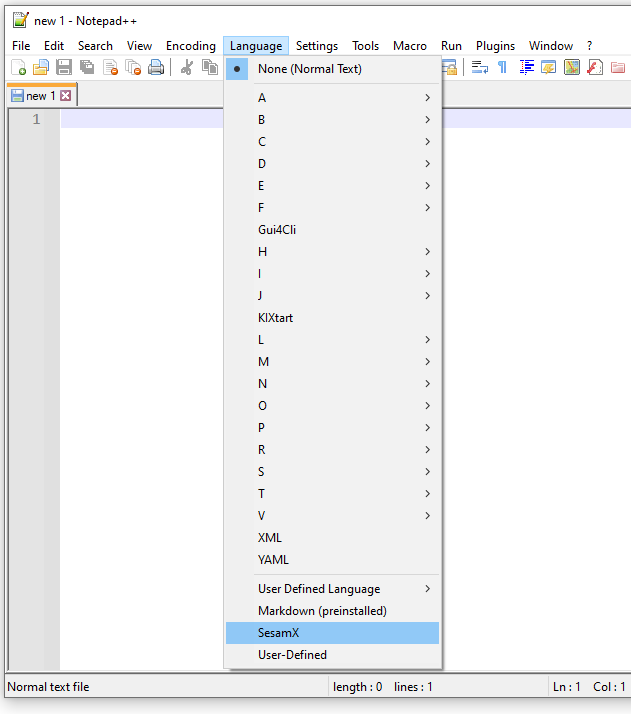Toggle the Word wrap toolbar icon
631x714 pixels.
click(x=479, y=67)
